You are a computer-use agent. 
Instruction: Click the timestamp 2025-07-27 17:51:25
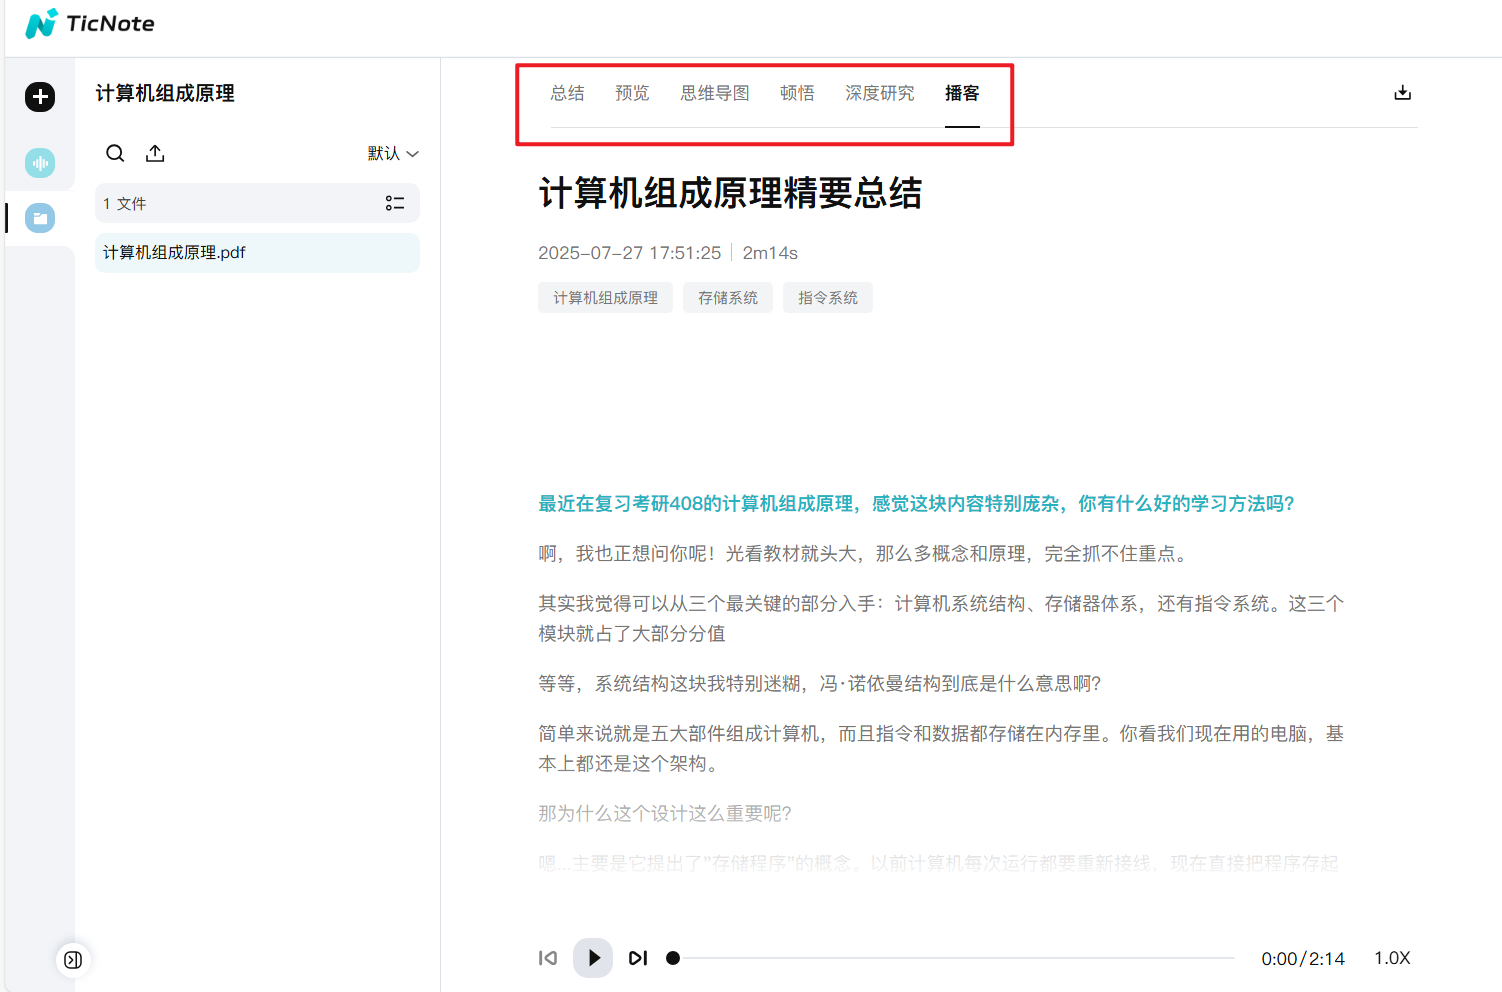(x=629, y=253)
